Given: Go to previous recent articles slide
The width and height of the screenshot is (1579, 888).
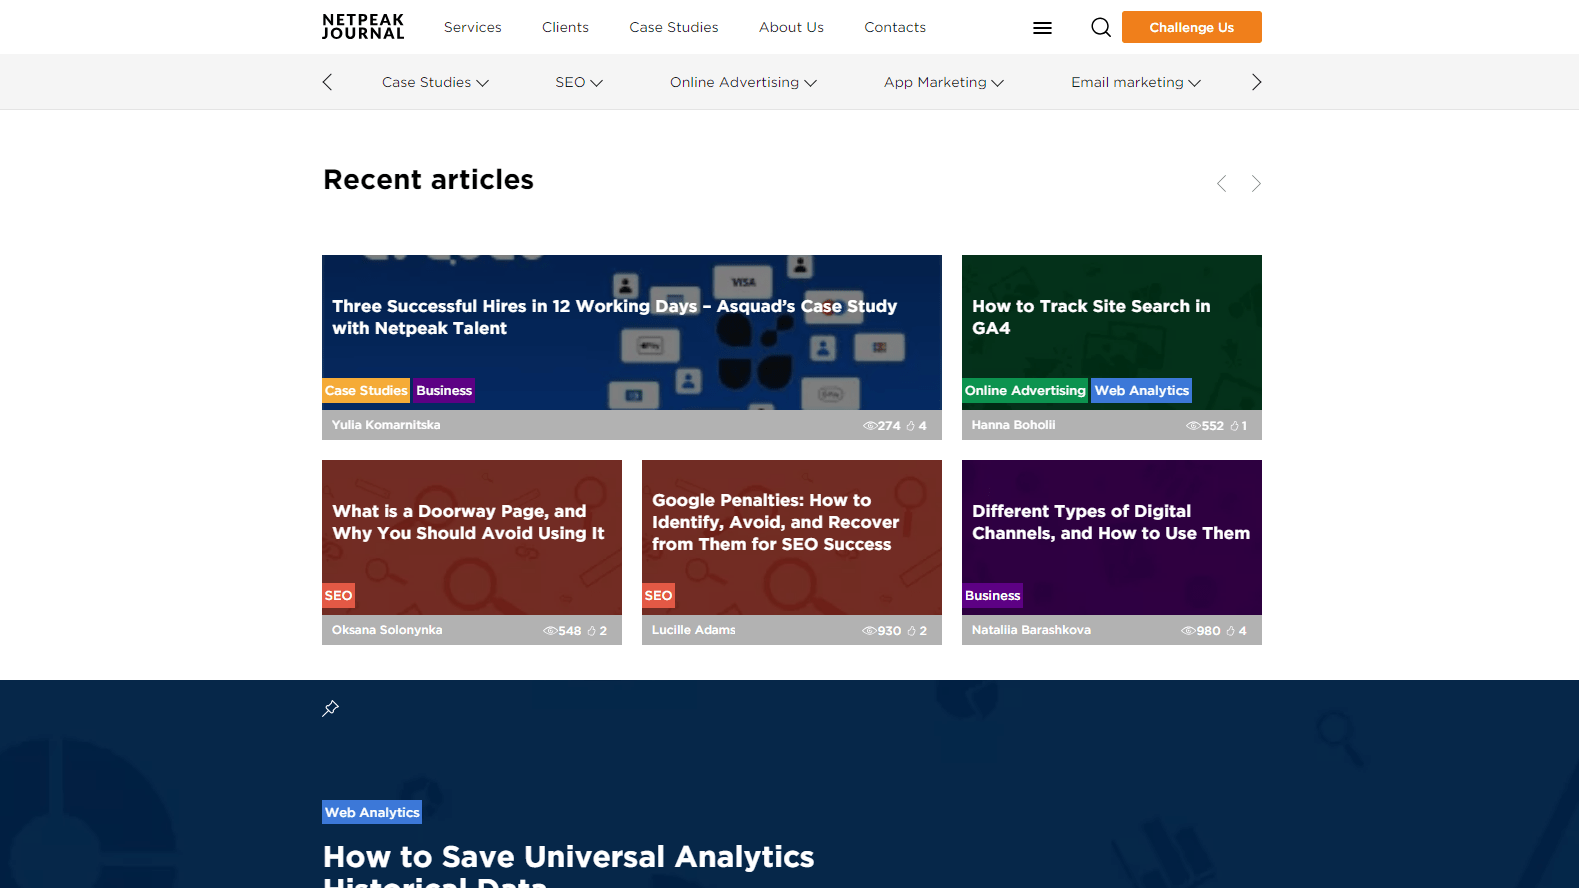Looking at the screenshot, I should [x=1221, y=183].
